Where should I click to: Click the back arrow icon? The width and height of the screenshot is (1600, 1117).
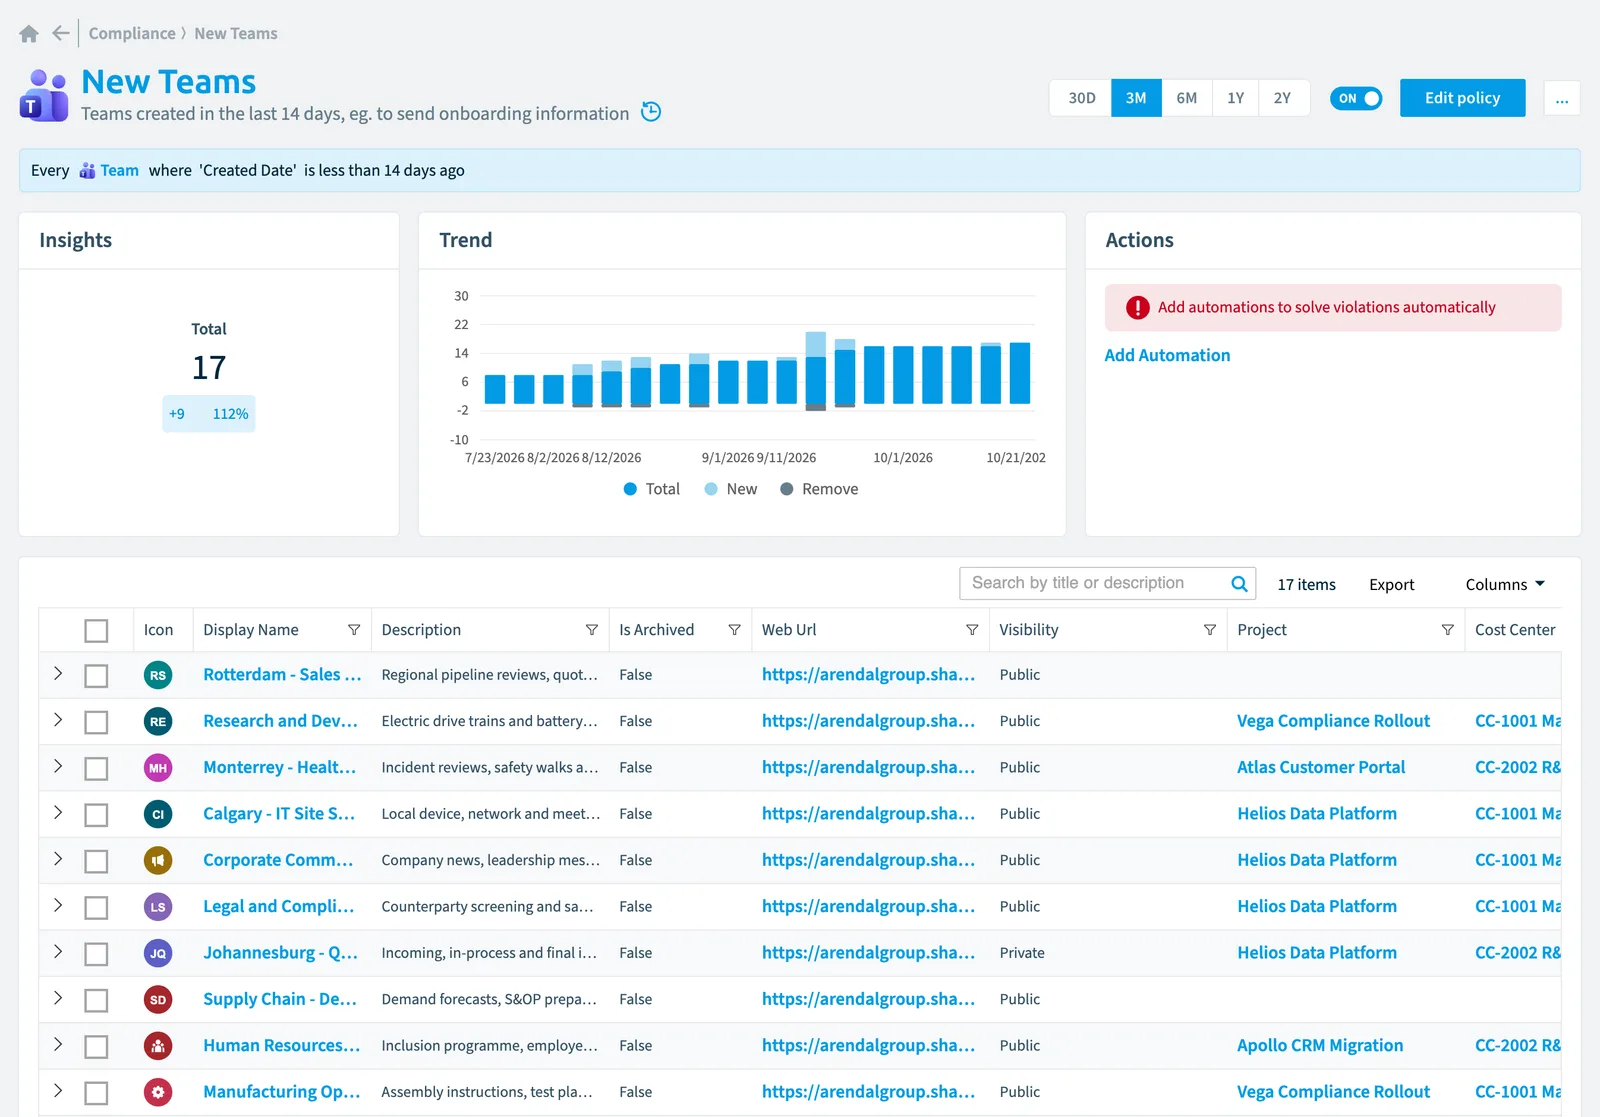tap(61, 33)
